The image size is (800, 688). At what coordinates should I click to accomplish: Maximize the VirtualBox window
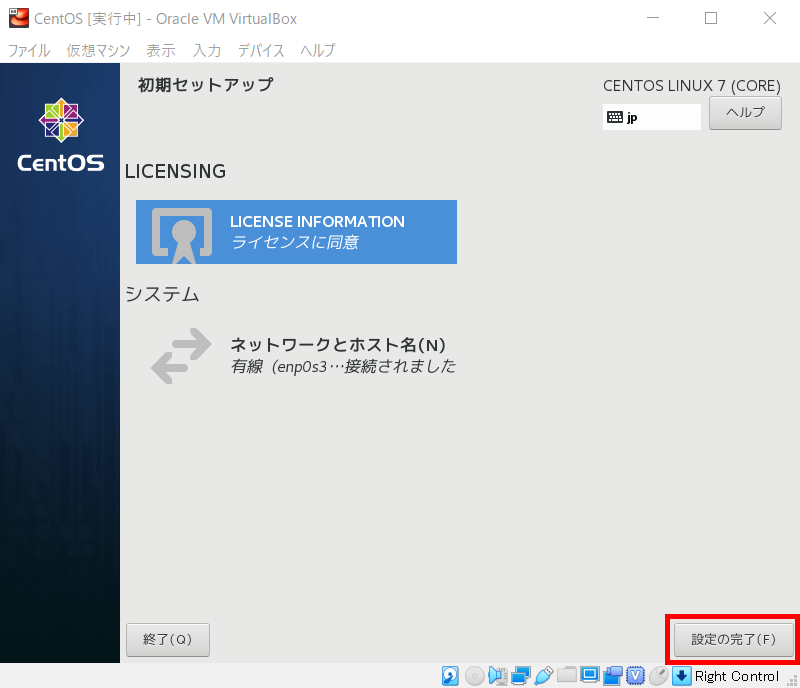point(711,18)
